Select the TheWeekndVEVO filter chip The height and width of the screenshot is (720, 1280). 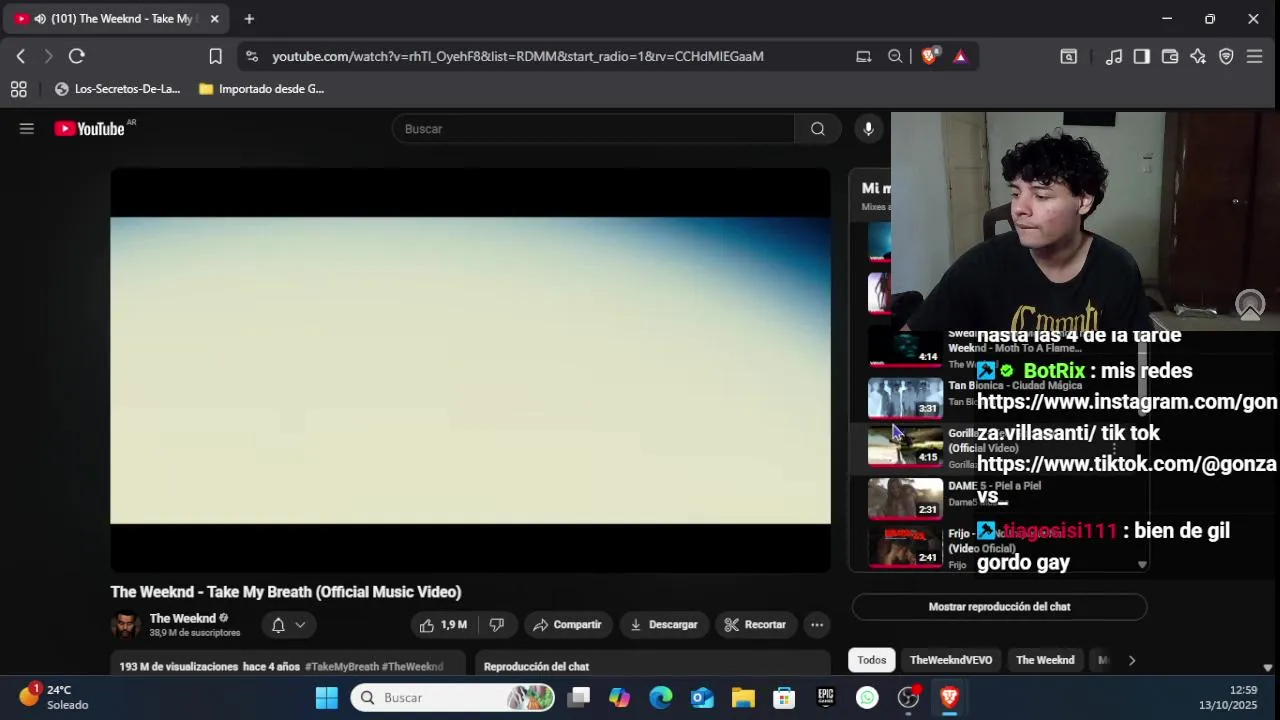coord(951,660)
